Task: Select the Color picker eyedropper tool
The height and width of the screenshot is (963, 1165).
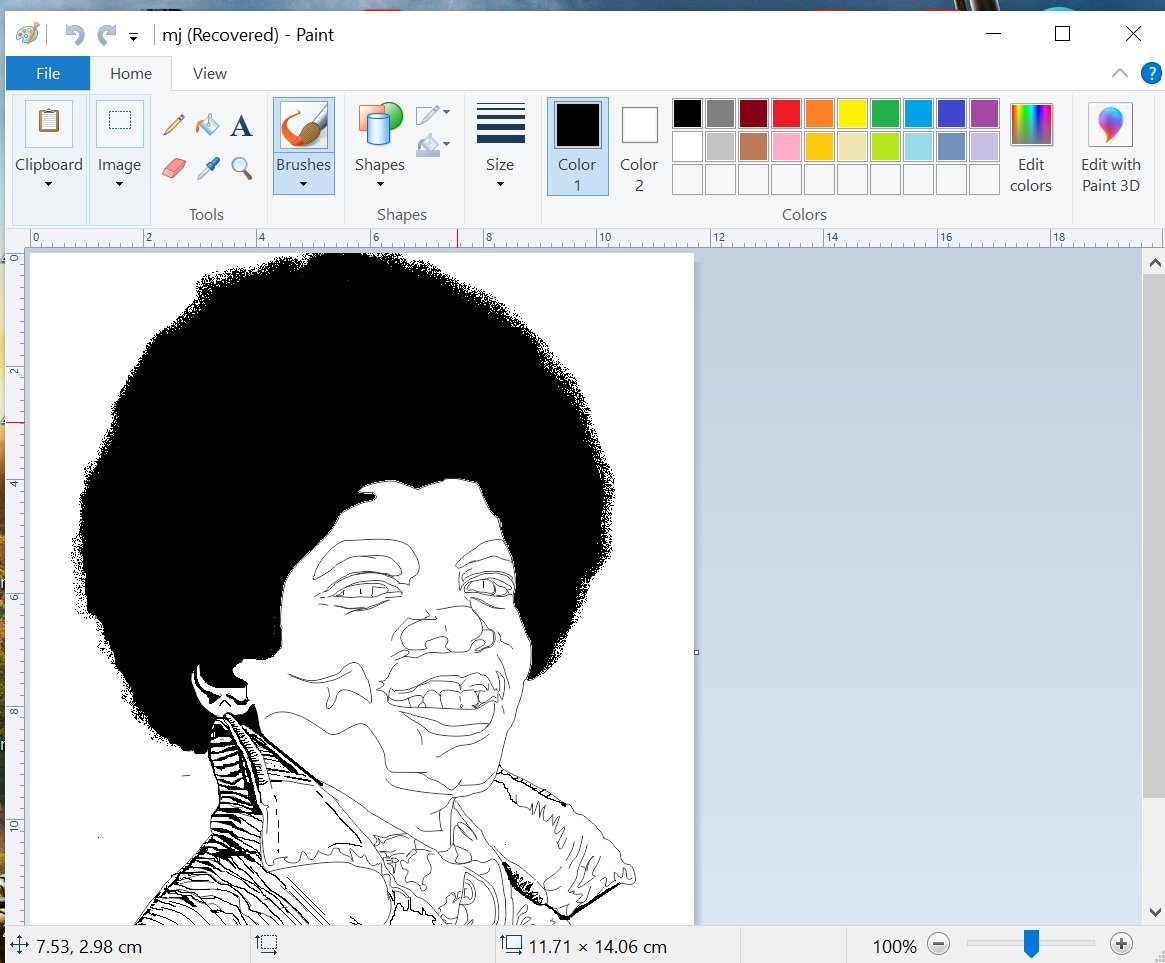Action: [207, 168]
